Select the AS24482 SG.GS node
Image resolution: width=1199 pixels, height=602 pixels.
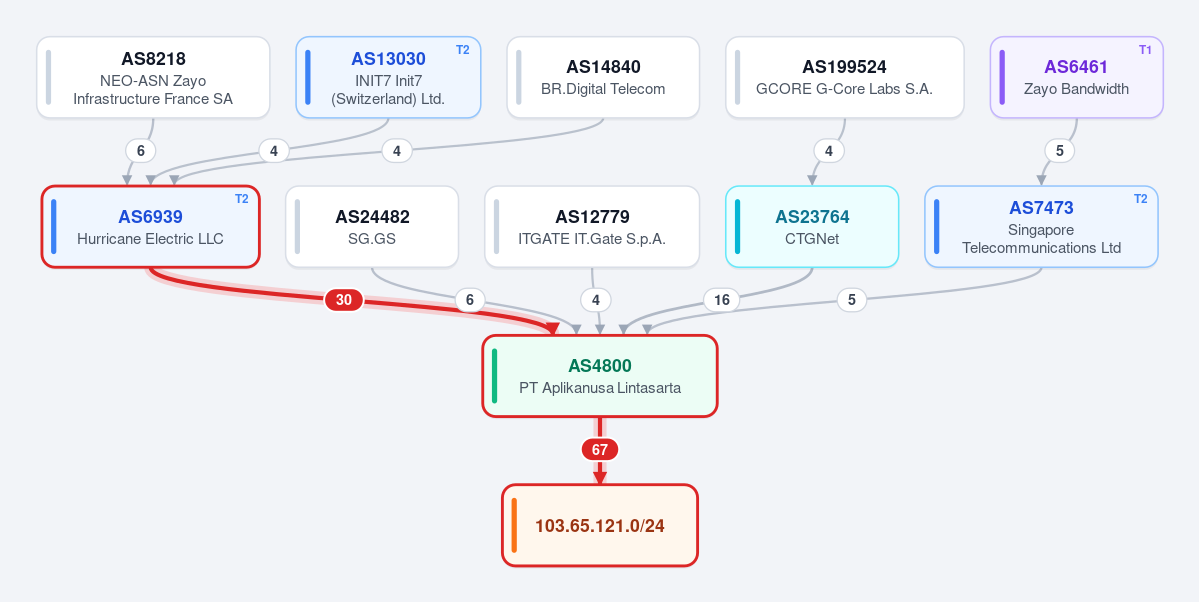(372, 226)
